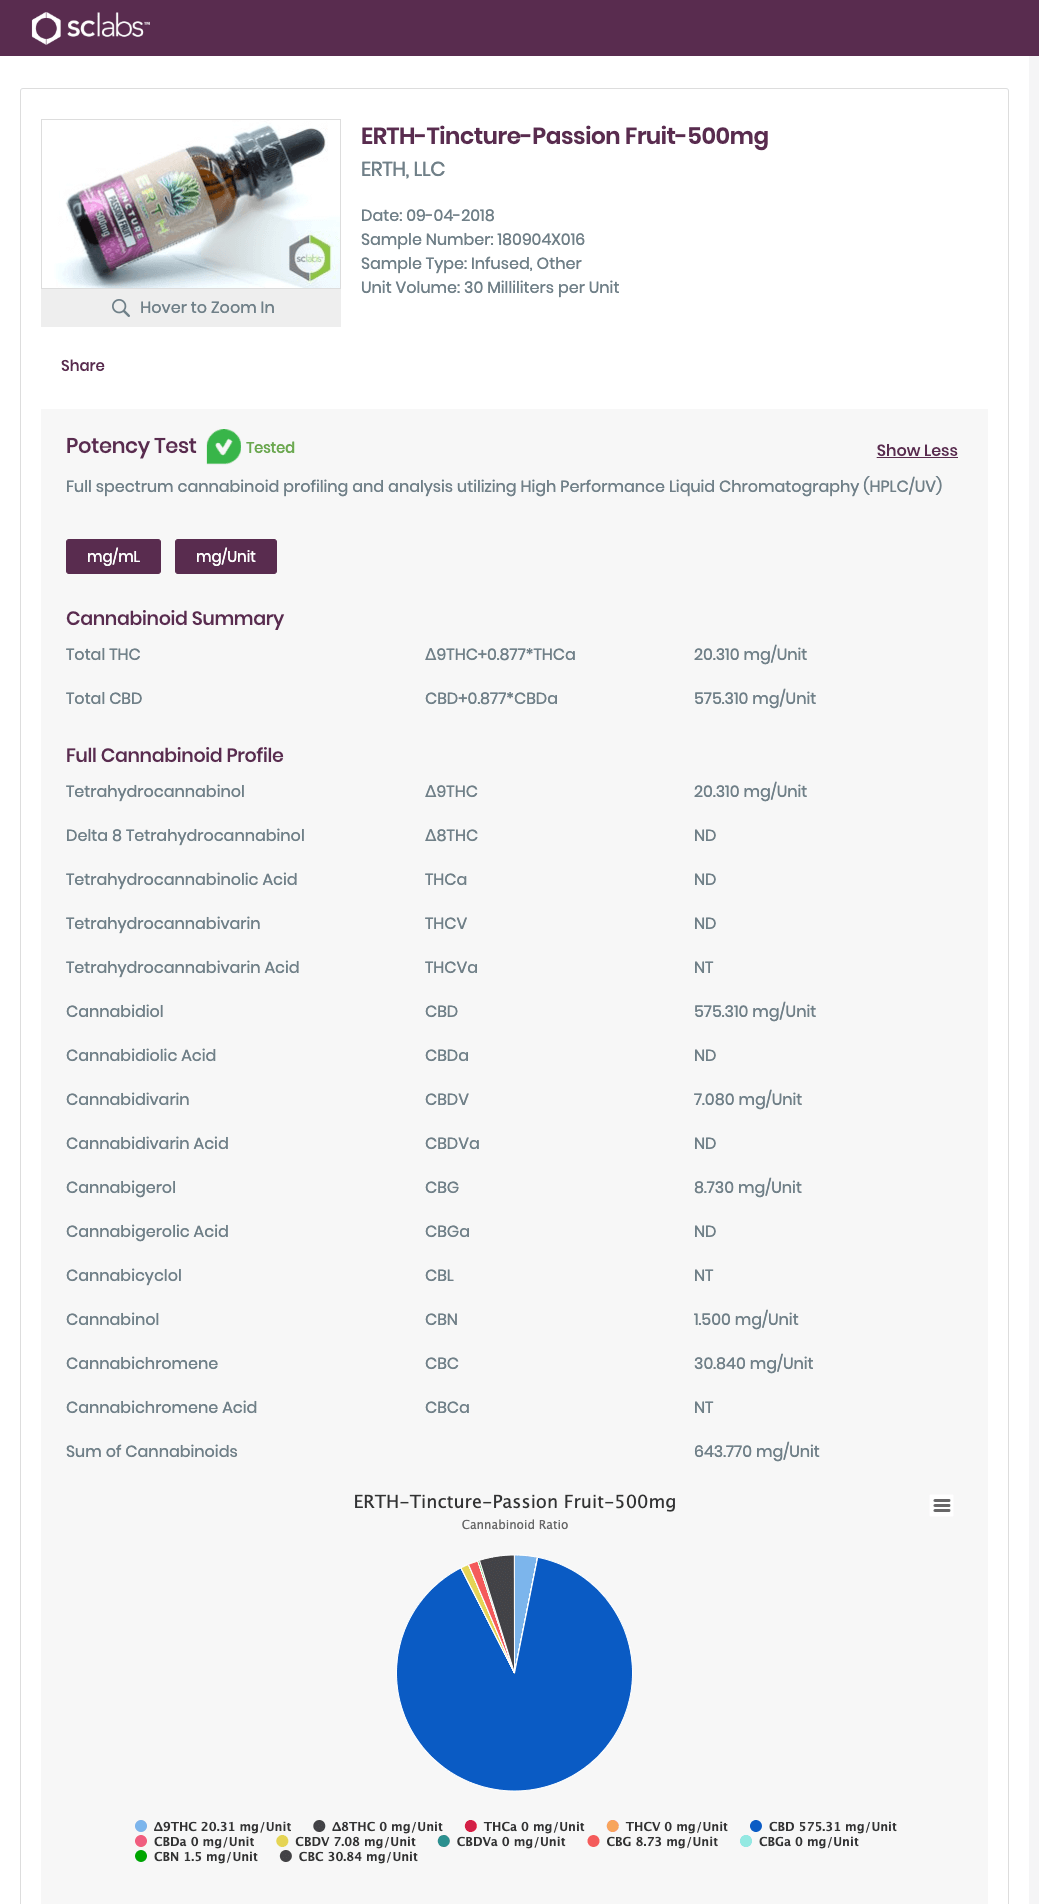1039x1904 pixels.
Task: Switch units to mg/Unit
Action: 225,556
